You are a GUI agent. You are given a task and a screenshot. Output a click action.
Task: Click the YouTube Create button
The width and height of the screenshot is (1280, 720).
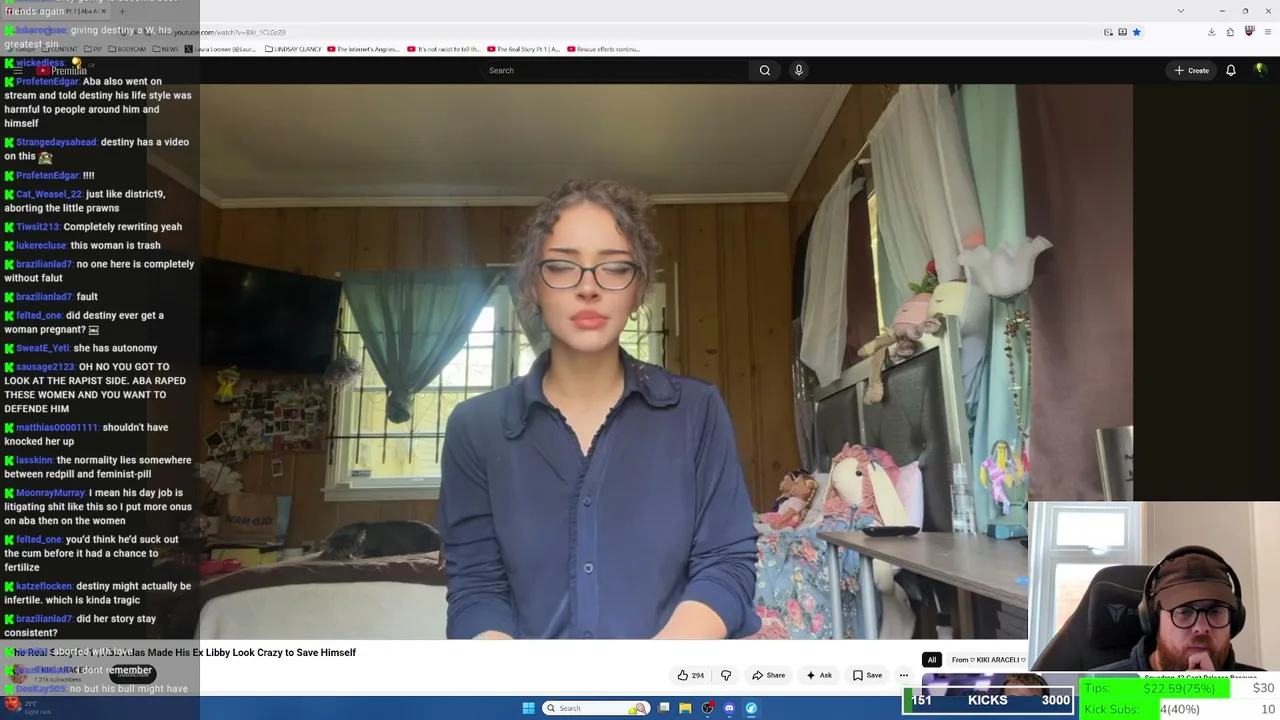click(x=1192, y=70)
